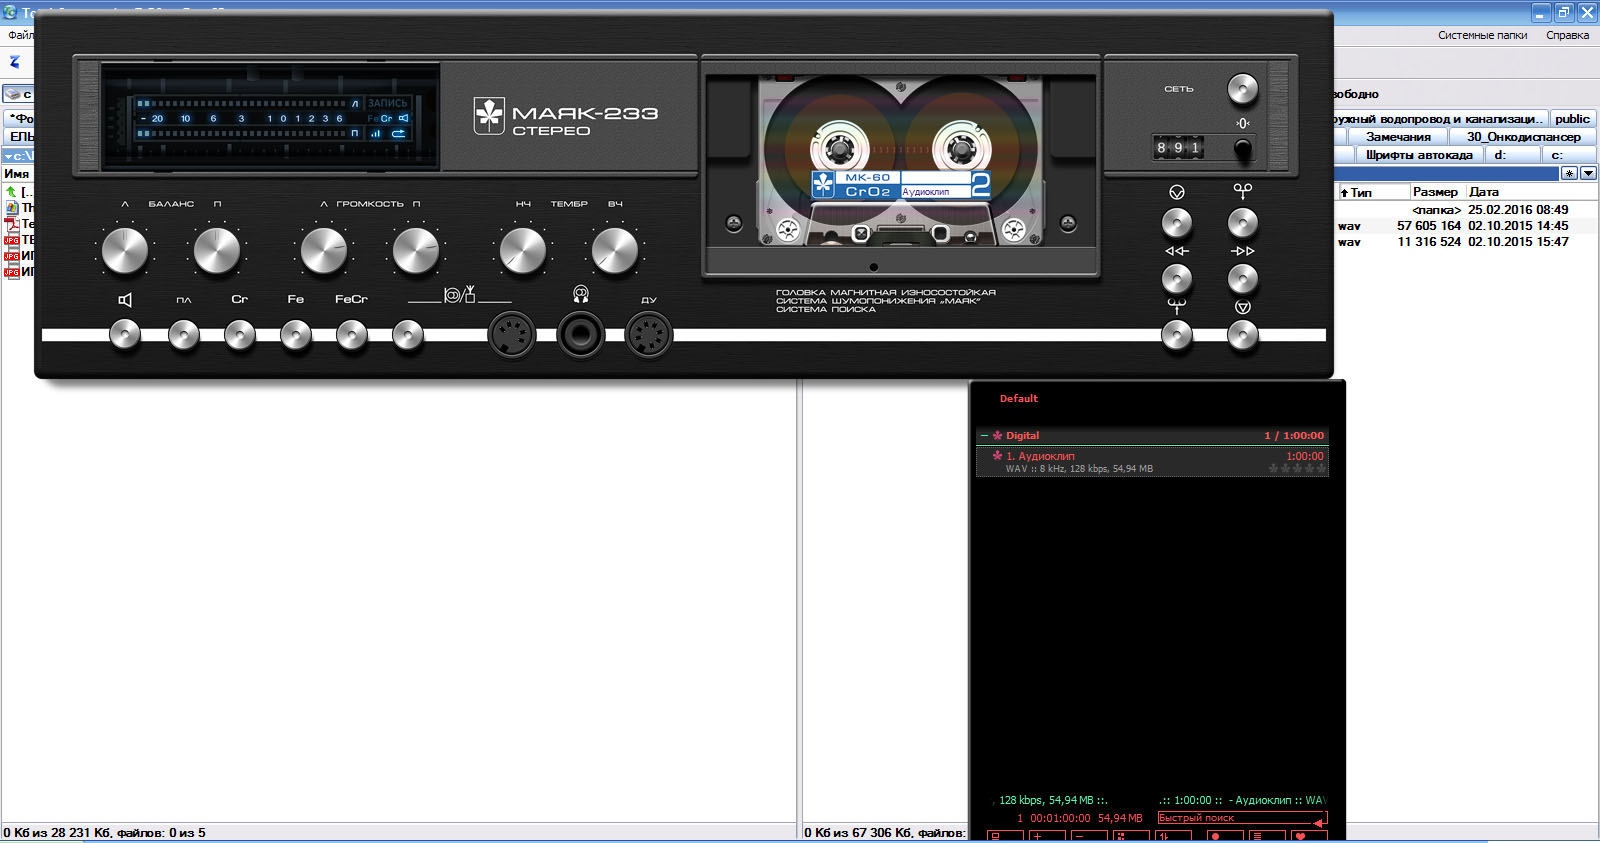Screen dimensions: 1600x843
Task: Select the <папка> row dated 25.02.2016 08:49
Action: click(1466, 210)
